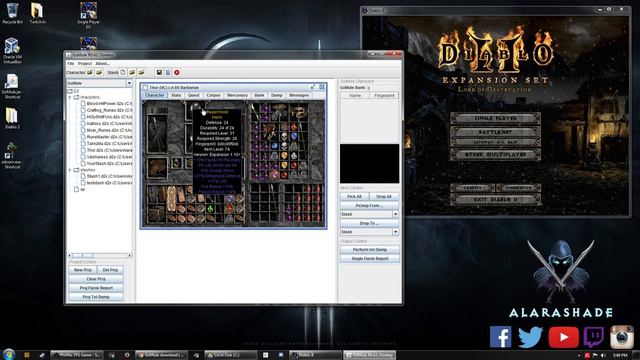
Task: Switch to the Quest tab
Action: pos(193,95)
